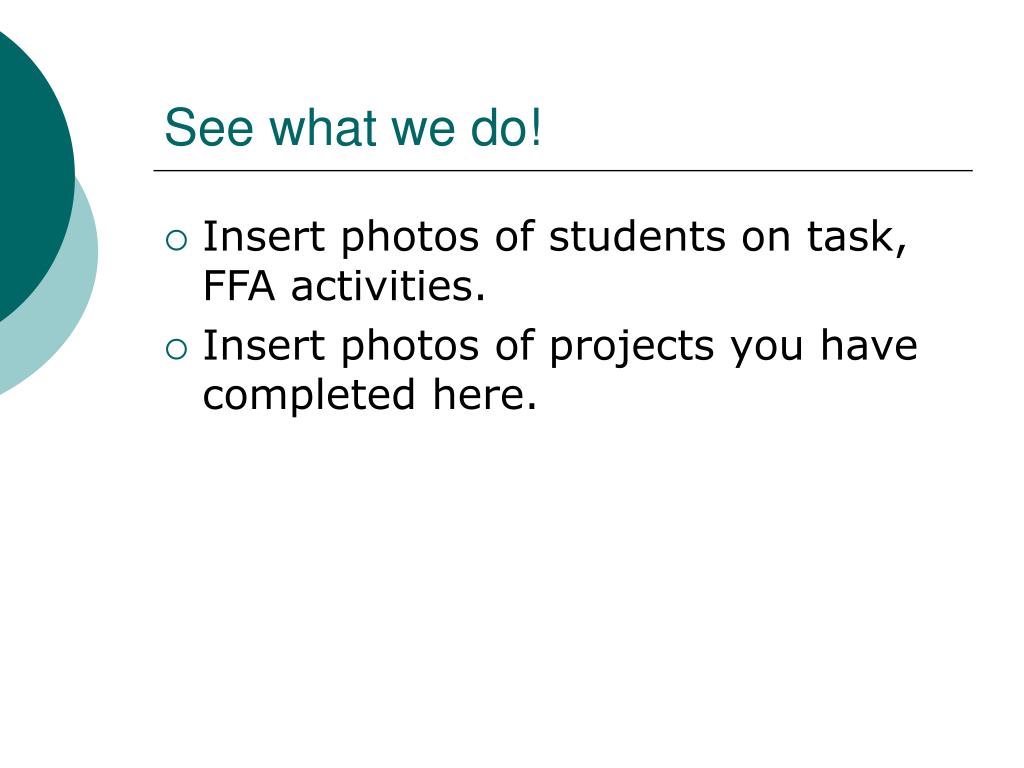Click 'Insert' at start of first bullet
The height and width of the screenshot is (768, 1024).
264,236
